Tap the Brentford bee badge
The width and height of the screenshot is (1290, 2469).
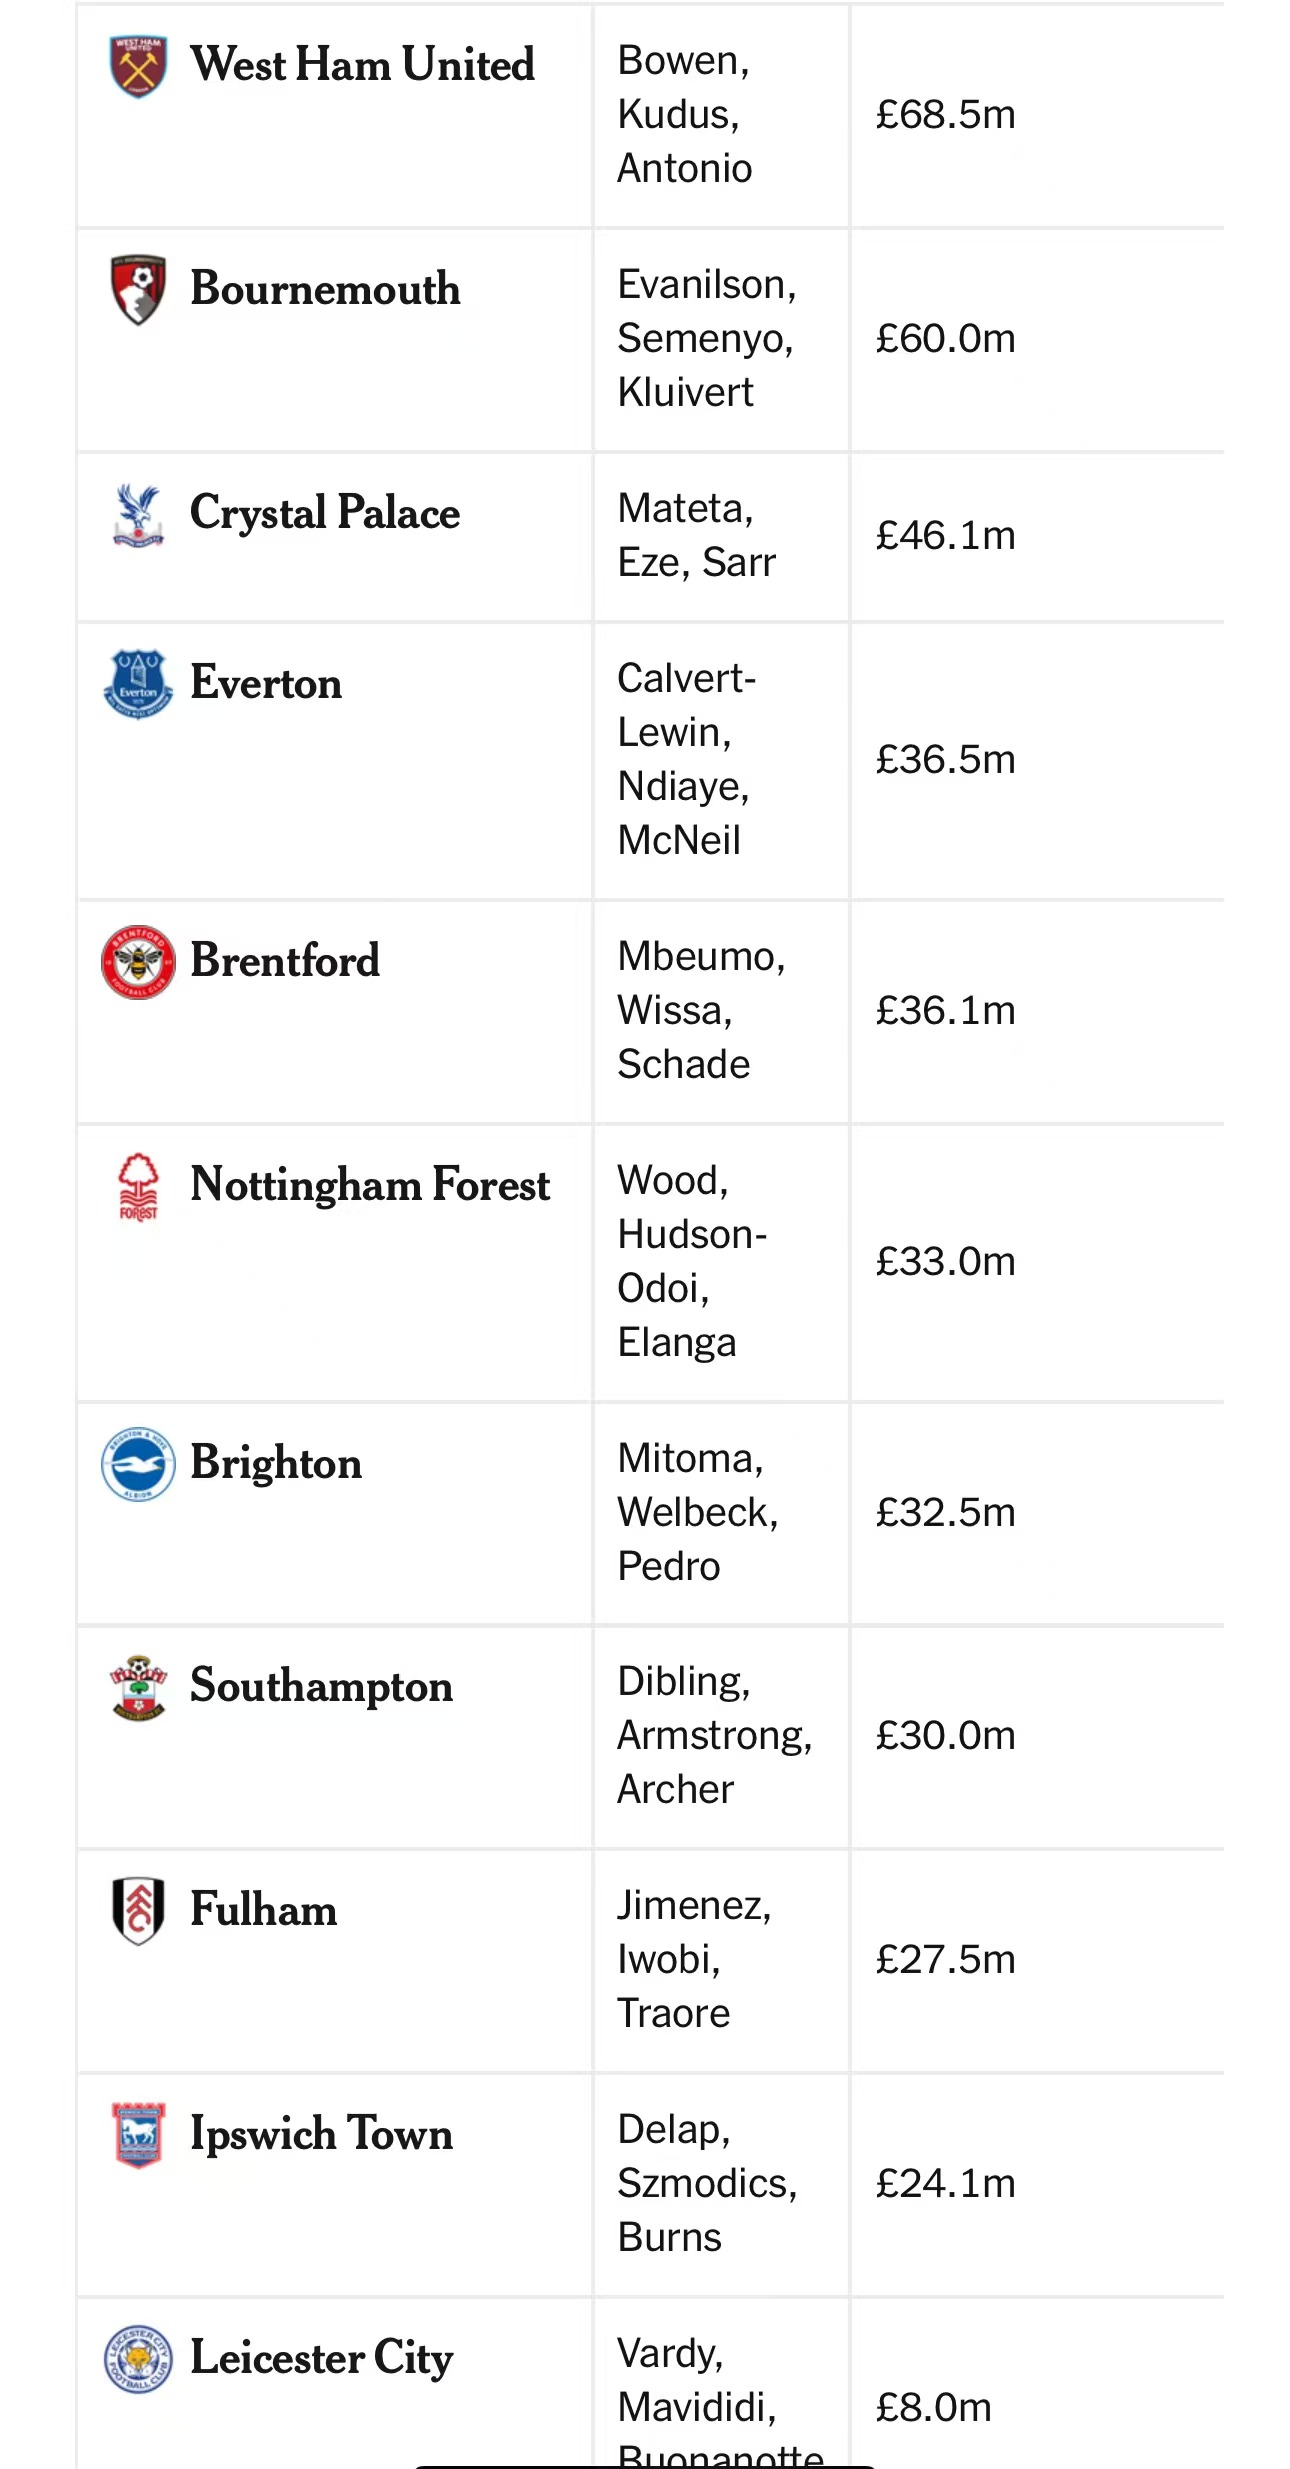[138, 962]
